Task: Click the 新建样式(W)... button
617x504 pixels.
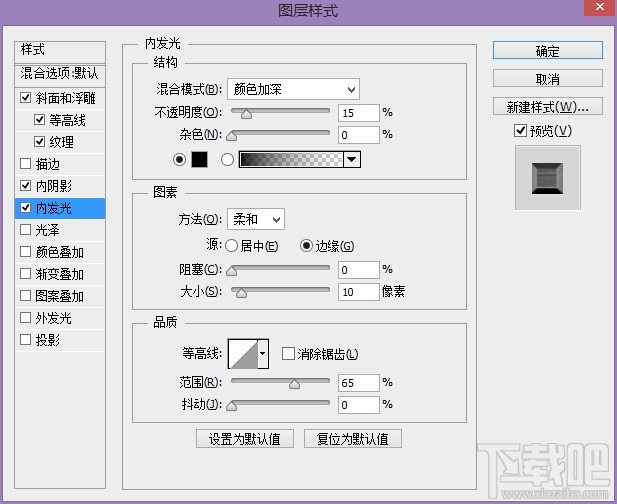Action: click(547, 107)
